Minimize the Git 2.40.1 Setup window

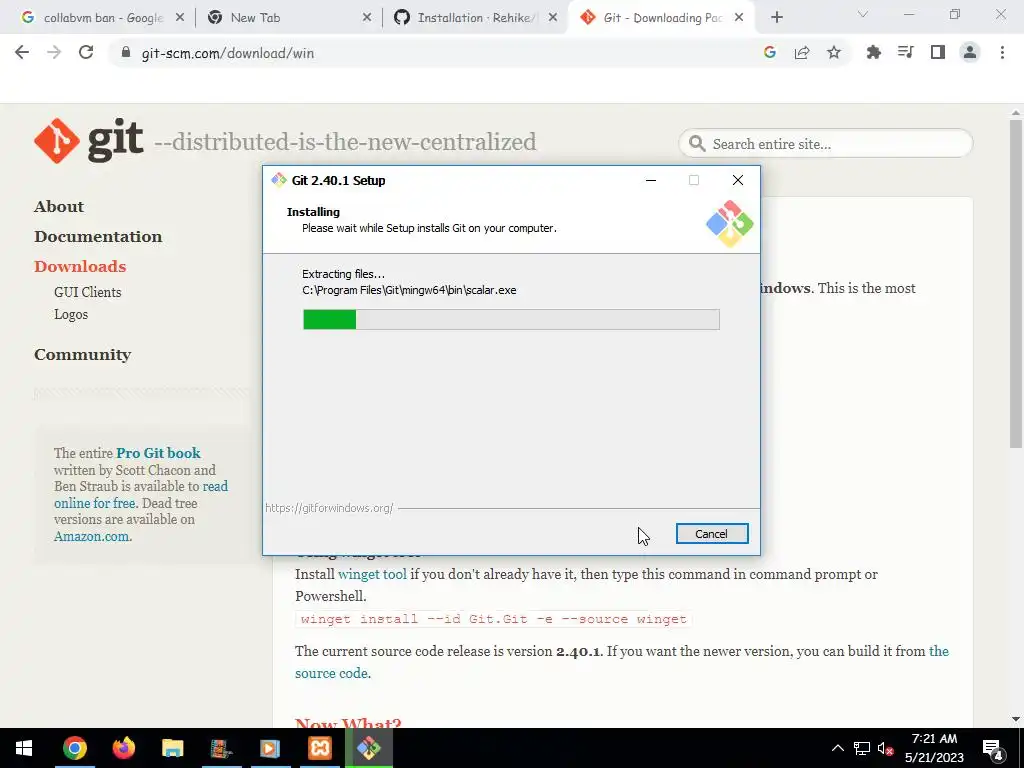650,180
